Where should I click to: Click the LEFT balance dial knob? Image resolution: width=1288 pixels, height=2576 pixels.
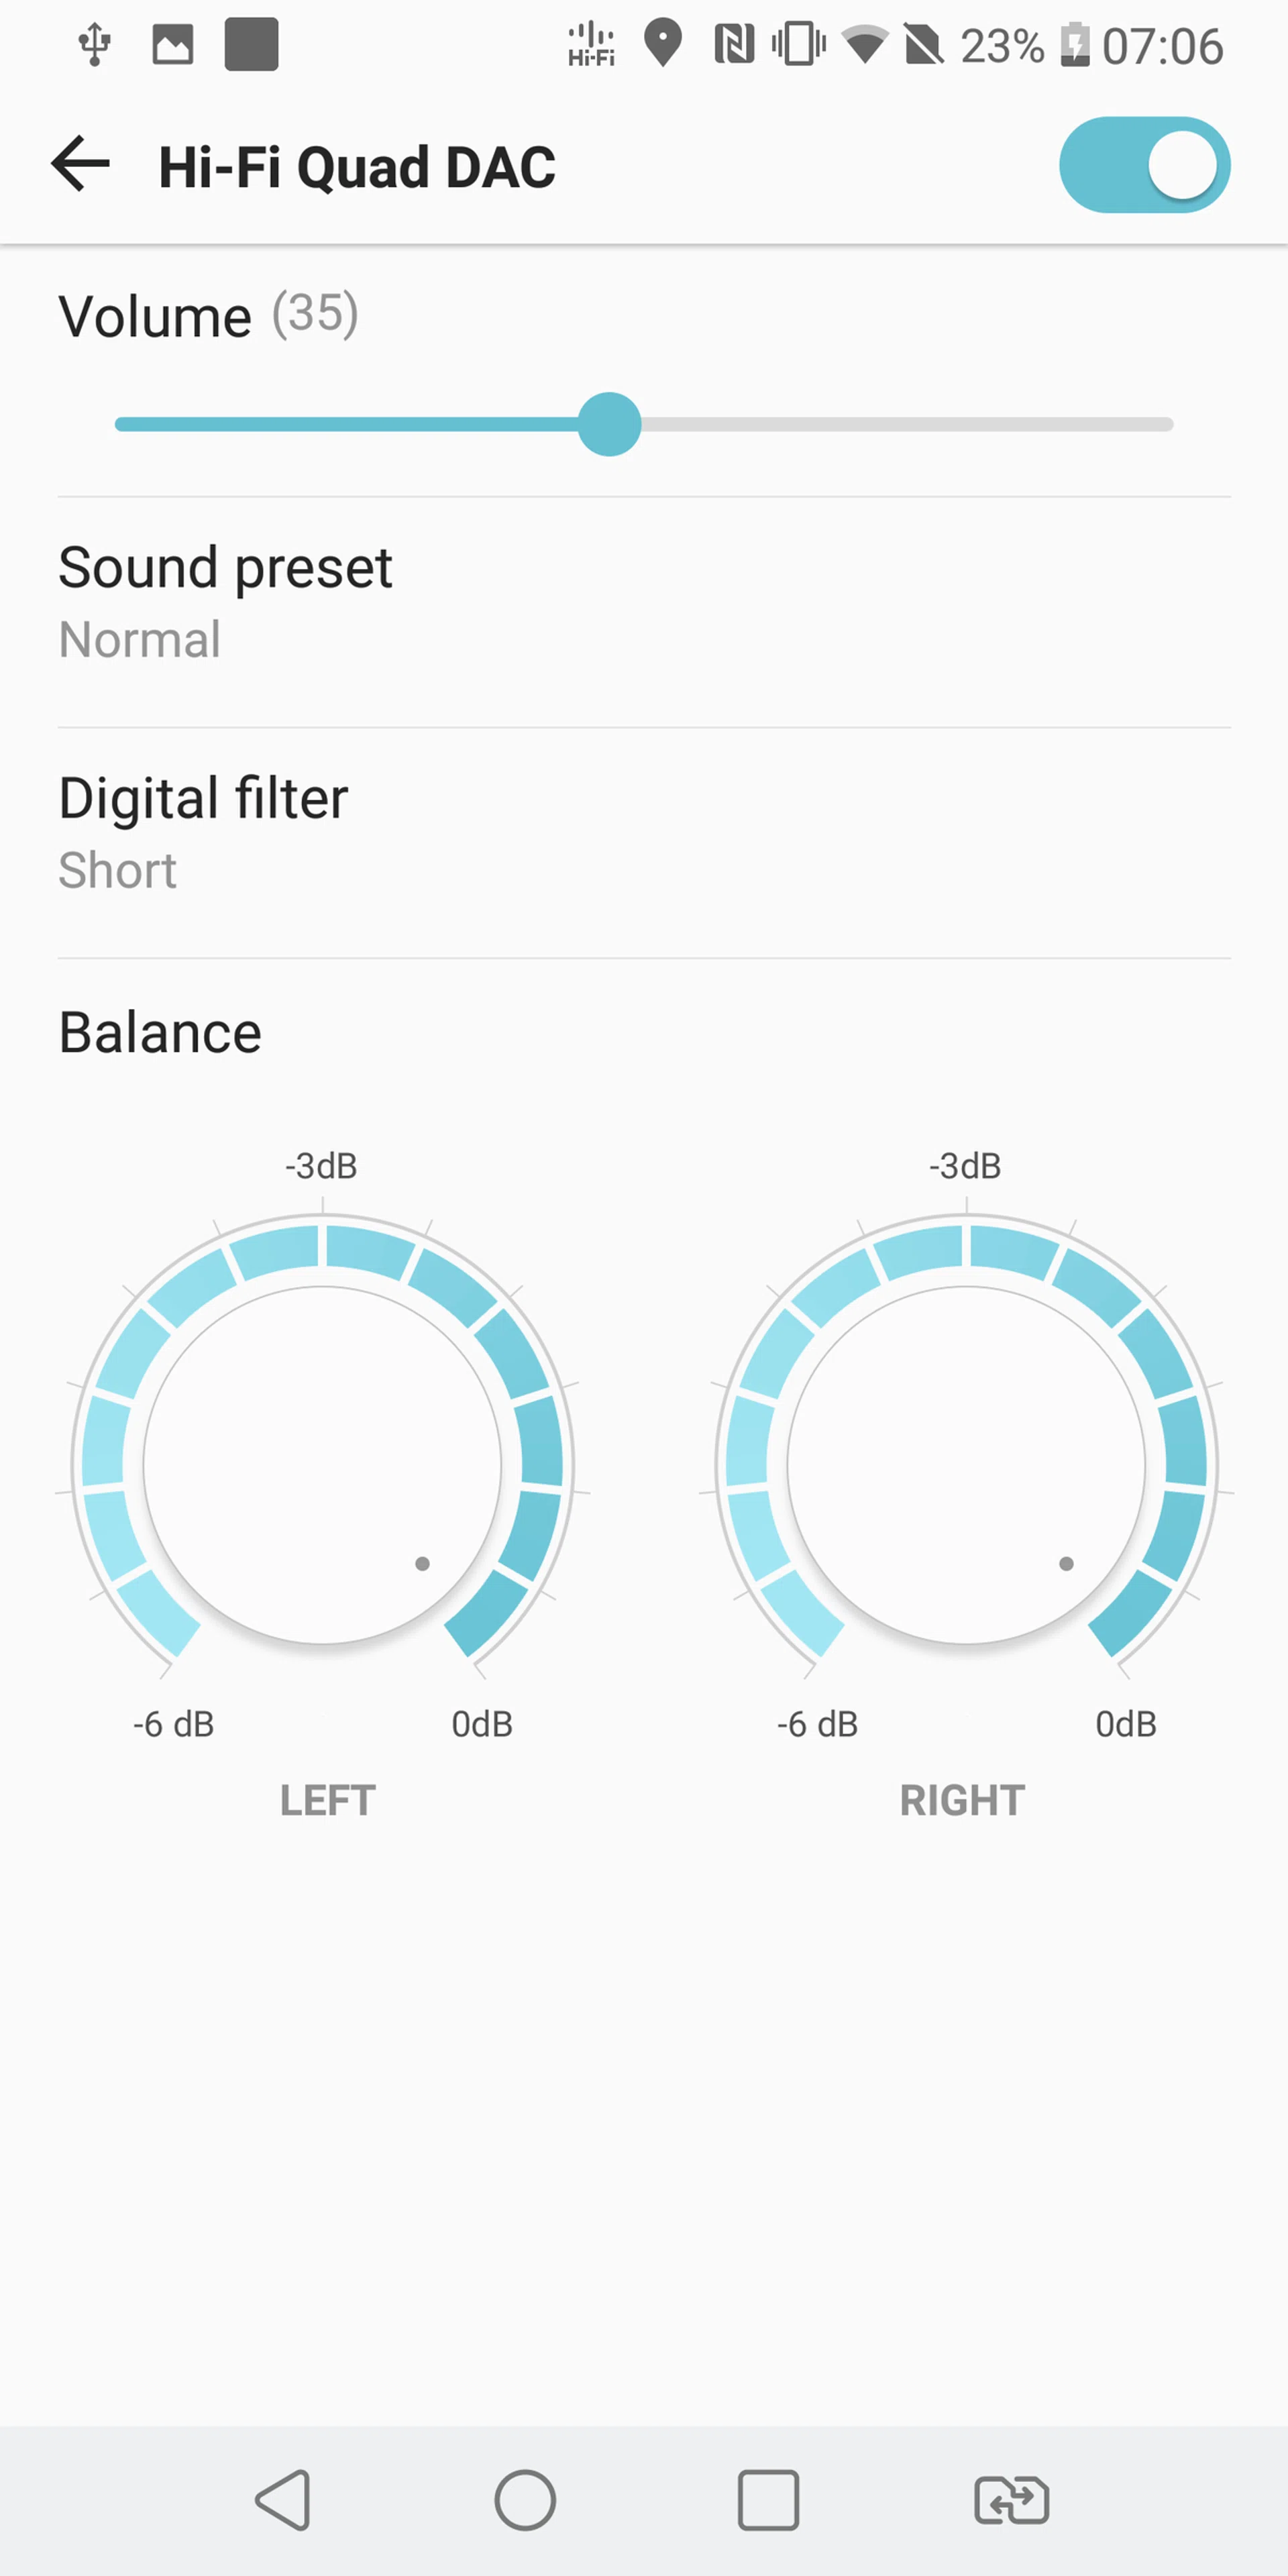[322, 1465]
